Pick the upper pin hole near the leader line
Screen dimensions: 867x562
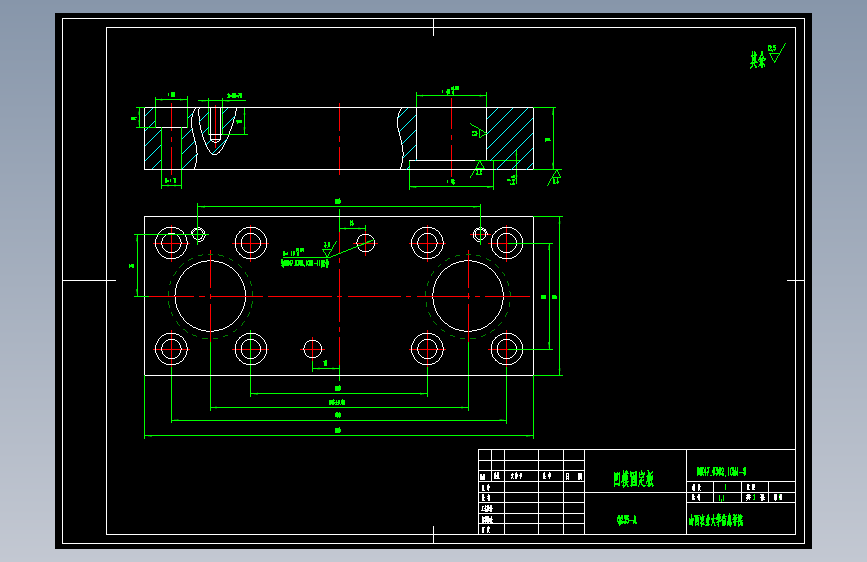pos(365,243)
